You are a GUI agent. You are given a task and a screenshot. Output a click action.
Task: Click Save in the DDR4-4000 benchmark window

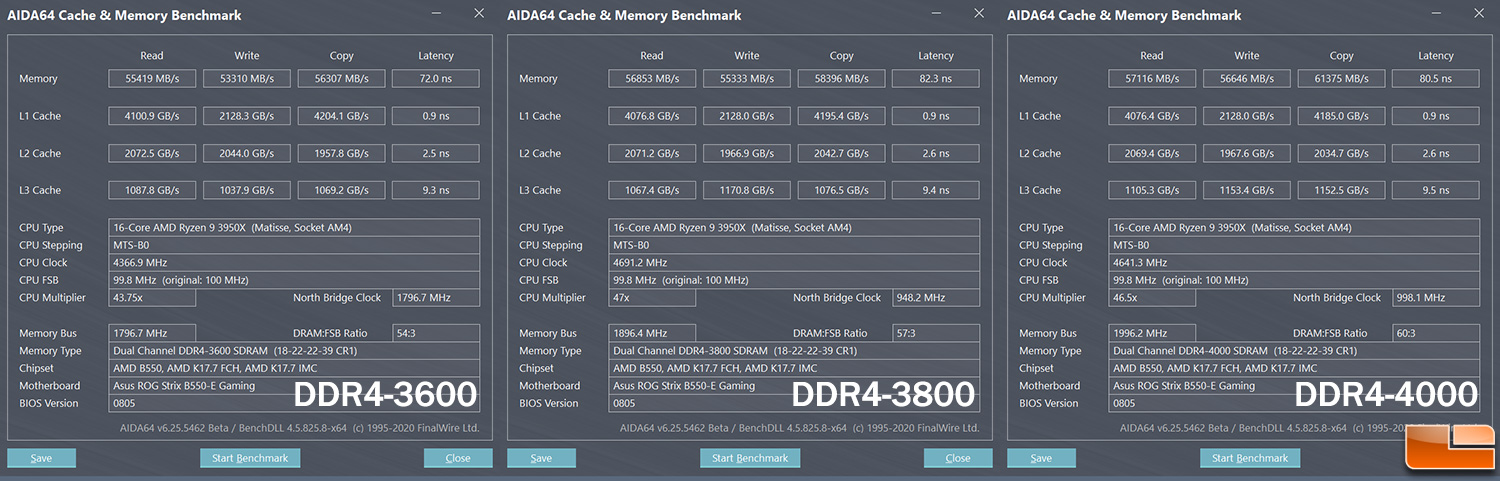pyautogui.click(x=1041, y=458)
